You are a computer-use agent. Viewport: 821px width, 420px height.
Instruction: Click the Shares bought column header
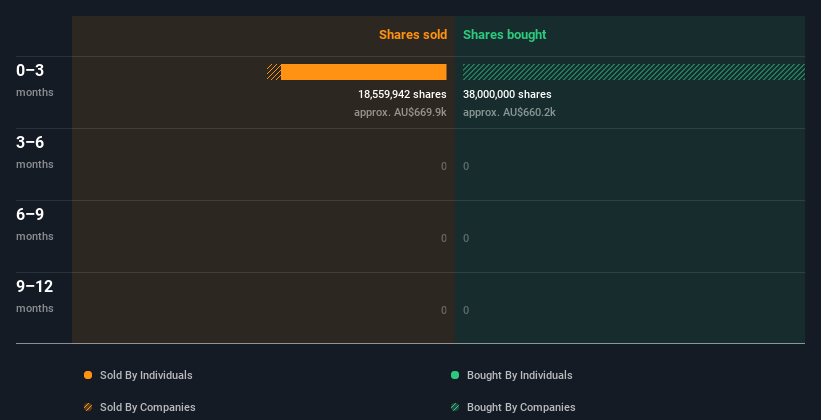[x=505, y=35]
